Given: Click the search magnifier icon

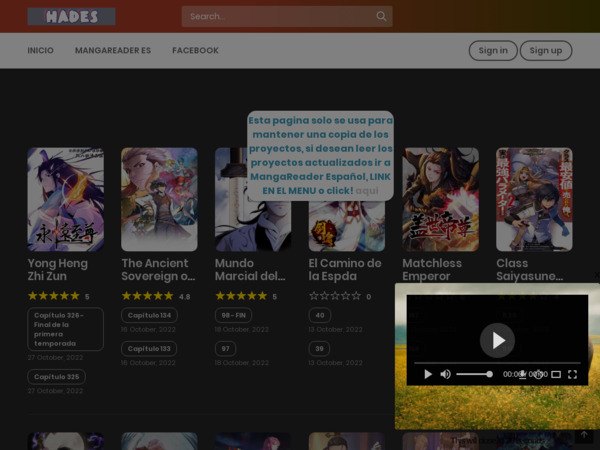Looking at the screenshot, I should coord(381,16).
